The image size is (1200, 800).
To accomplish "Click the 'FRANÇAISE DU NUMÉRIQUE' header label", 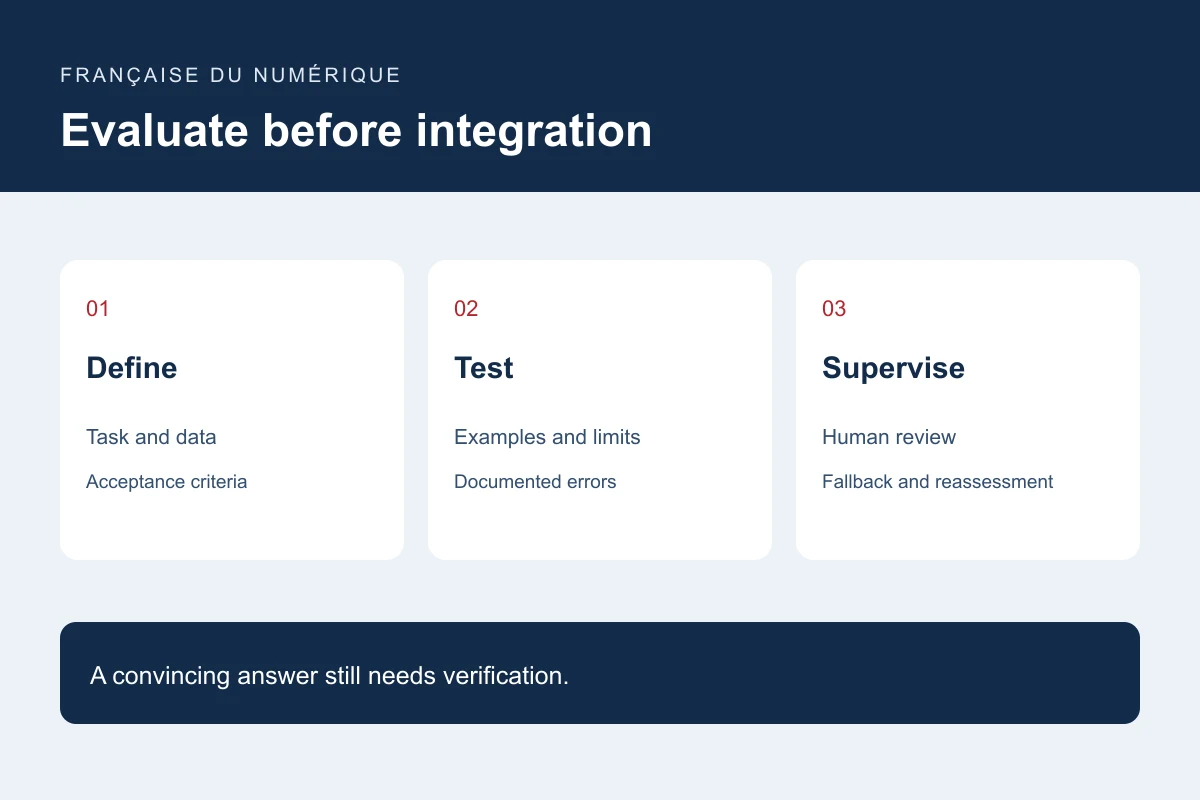I will point(231,75).
